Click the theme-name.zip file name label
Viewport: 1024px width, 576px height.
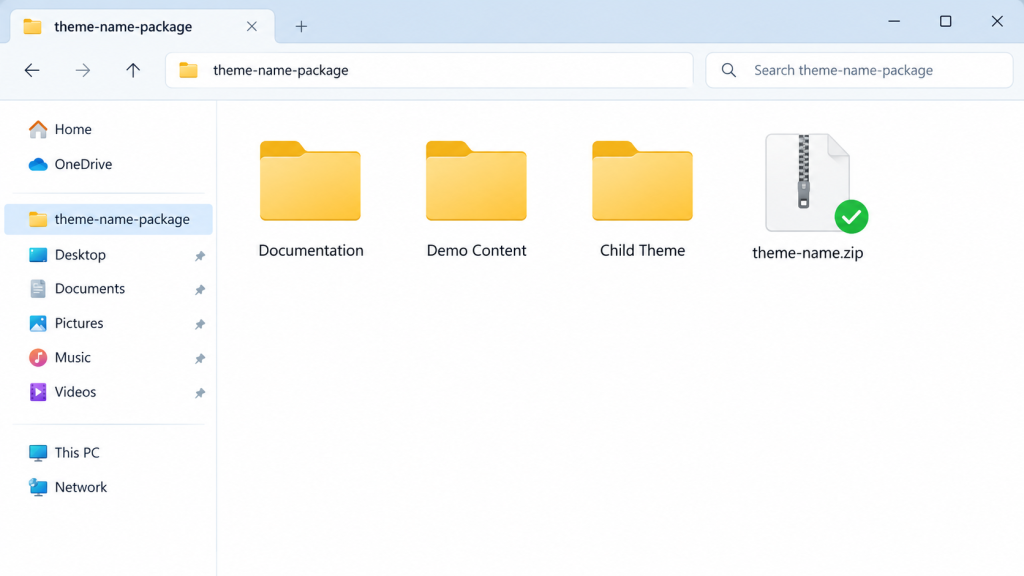tap(808, 253)
